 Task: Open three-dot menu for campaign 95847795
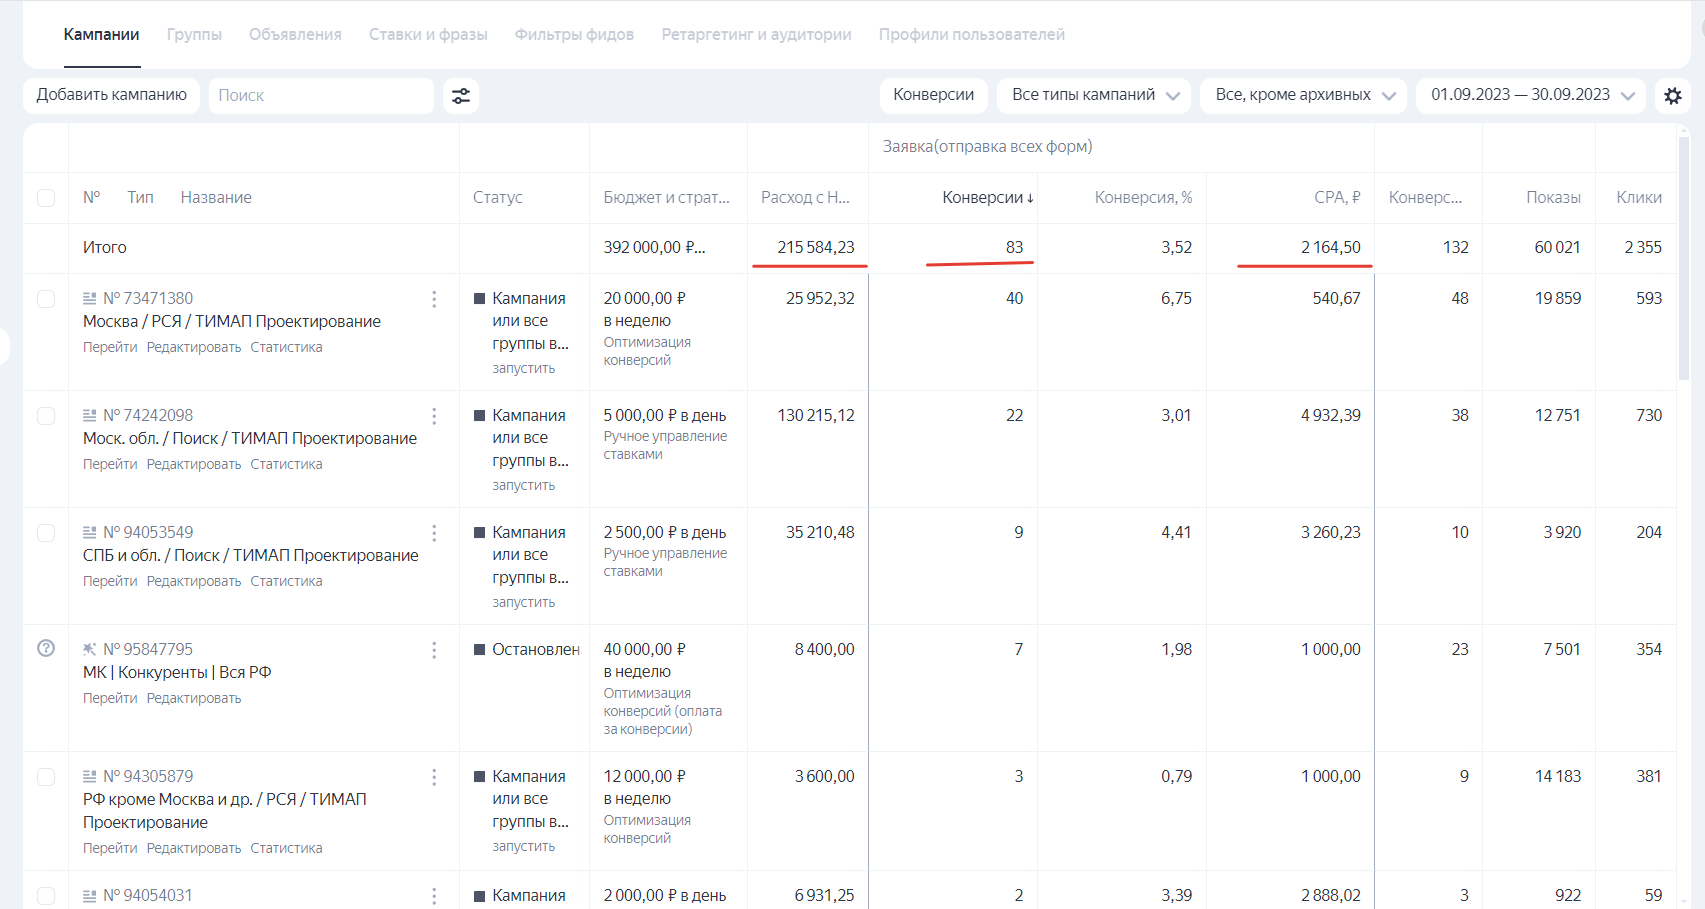[x=434, y=650]
